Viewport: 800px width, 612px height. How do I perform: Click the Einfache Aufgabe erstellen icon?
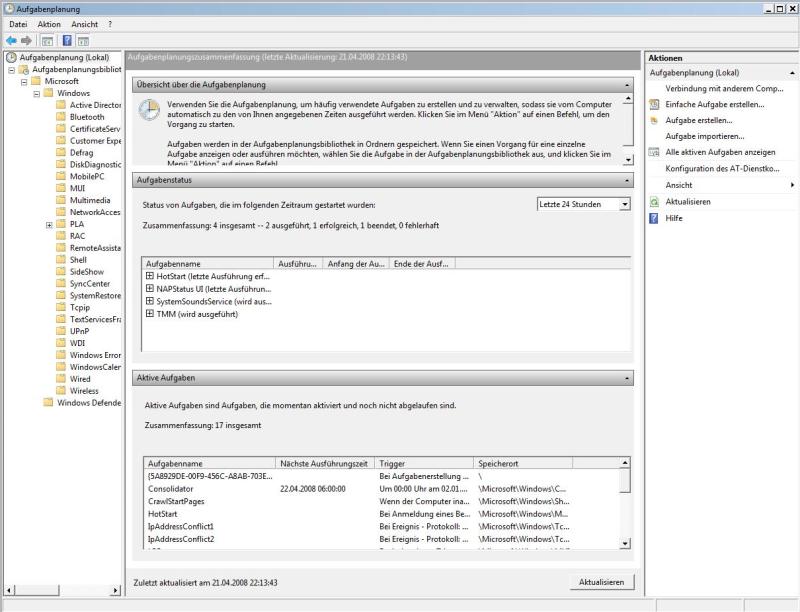[654, 104]
